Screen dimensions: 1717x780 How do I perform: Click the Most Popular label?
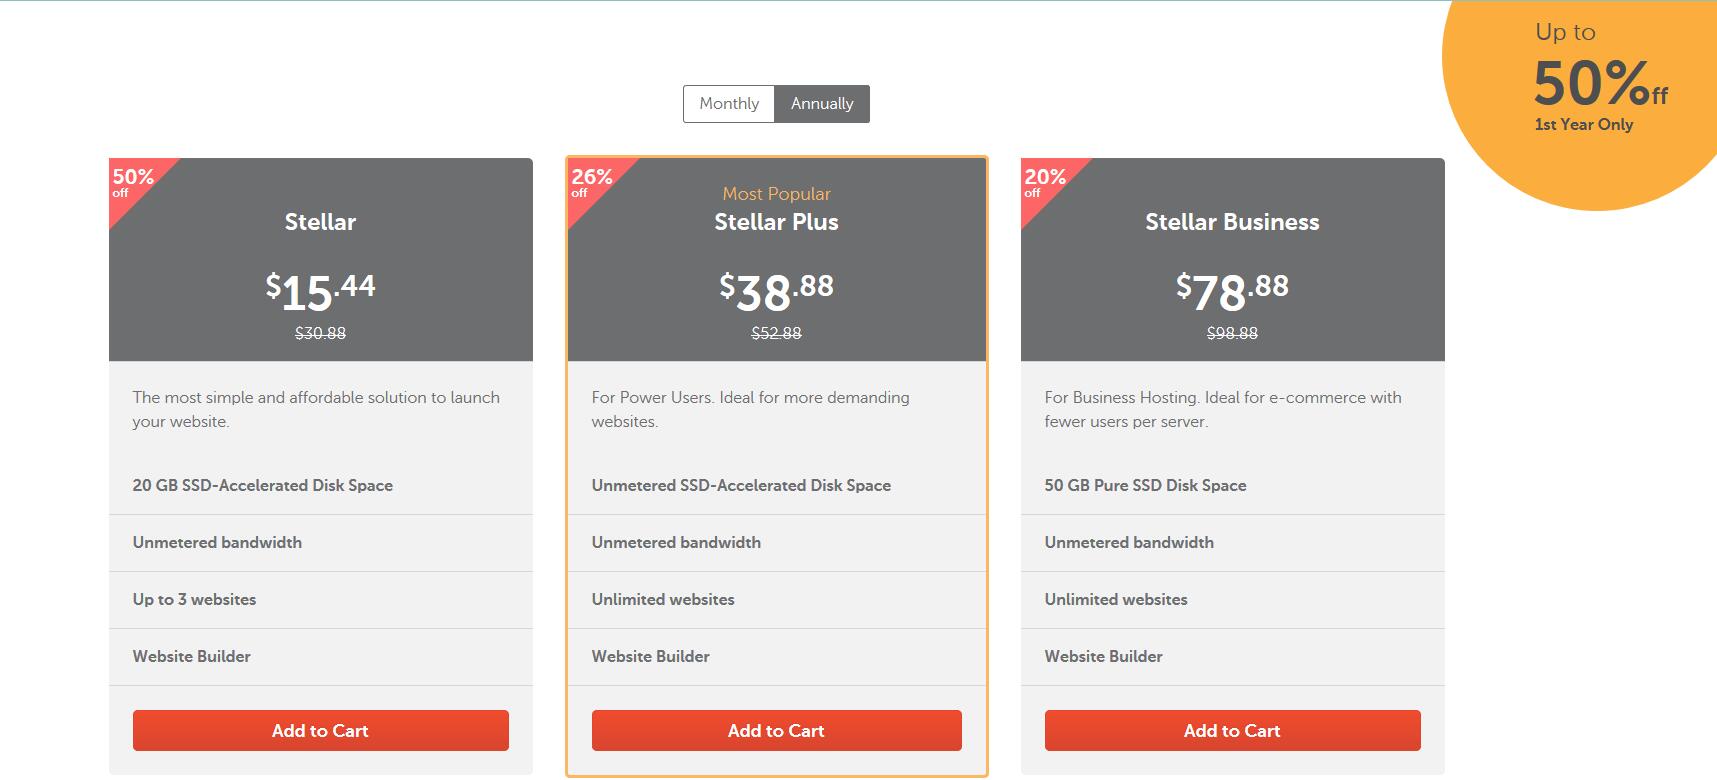(x=776, y=194)
